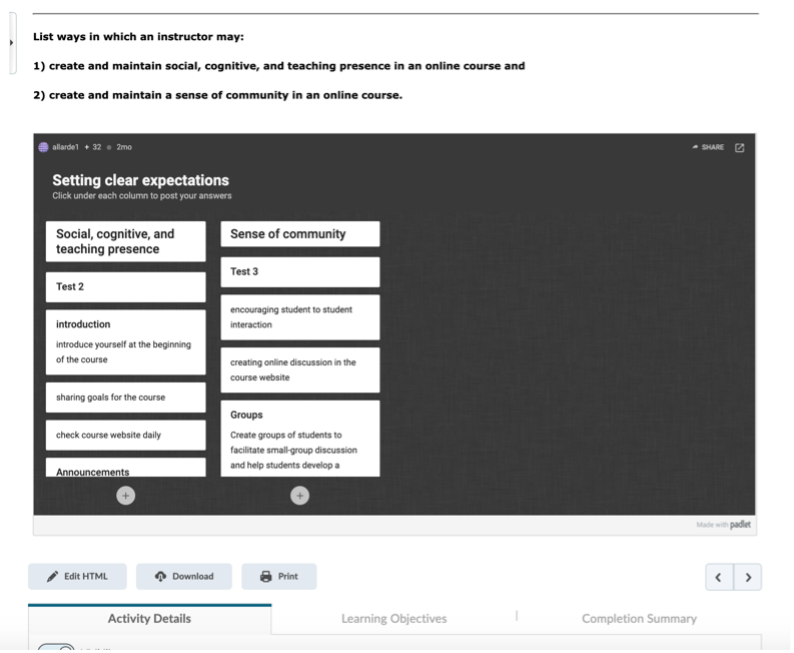The image size is (794, 653).
Task: Click 'Click under each column to post your answers' subtitle
Action: tap(142, 196)
